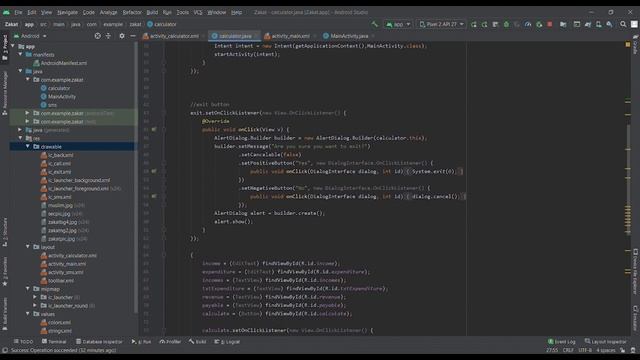Open the Layout Inspector
640x360 pixels.
[x=605, y=342]
